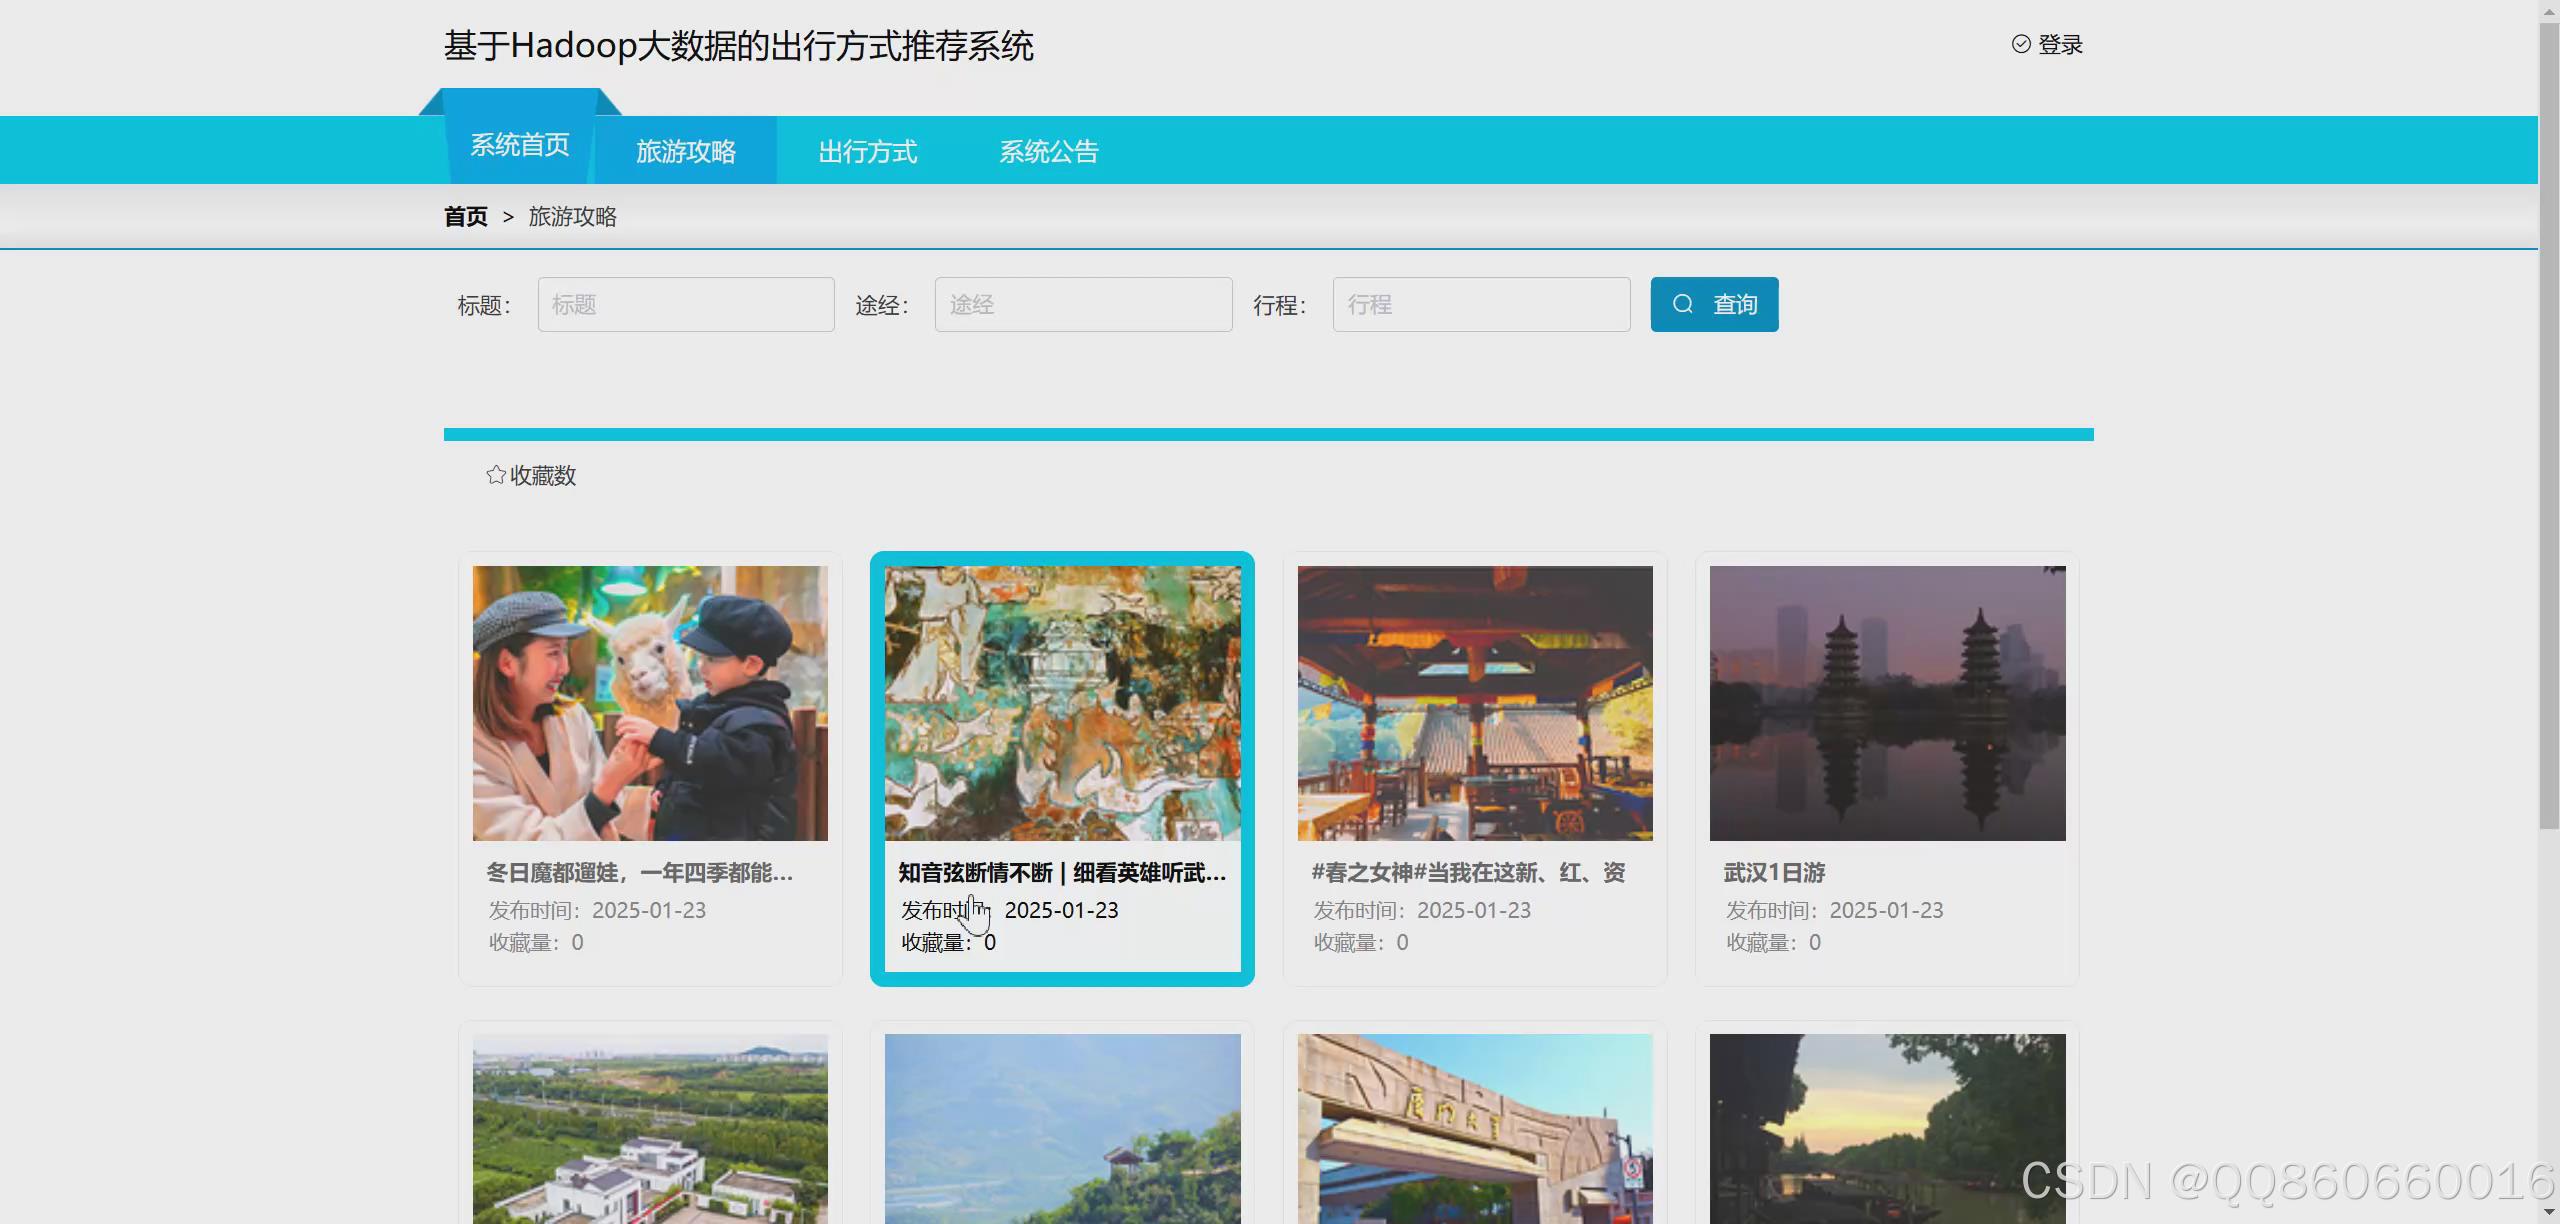Click 旅游攻略 in the breadcrumb

pos(573,217)
